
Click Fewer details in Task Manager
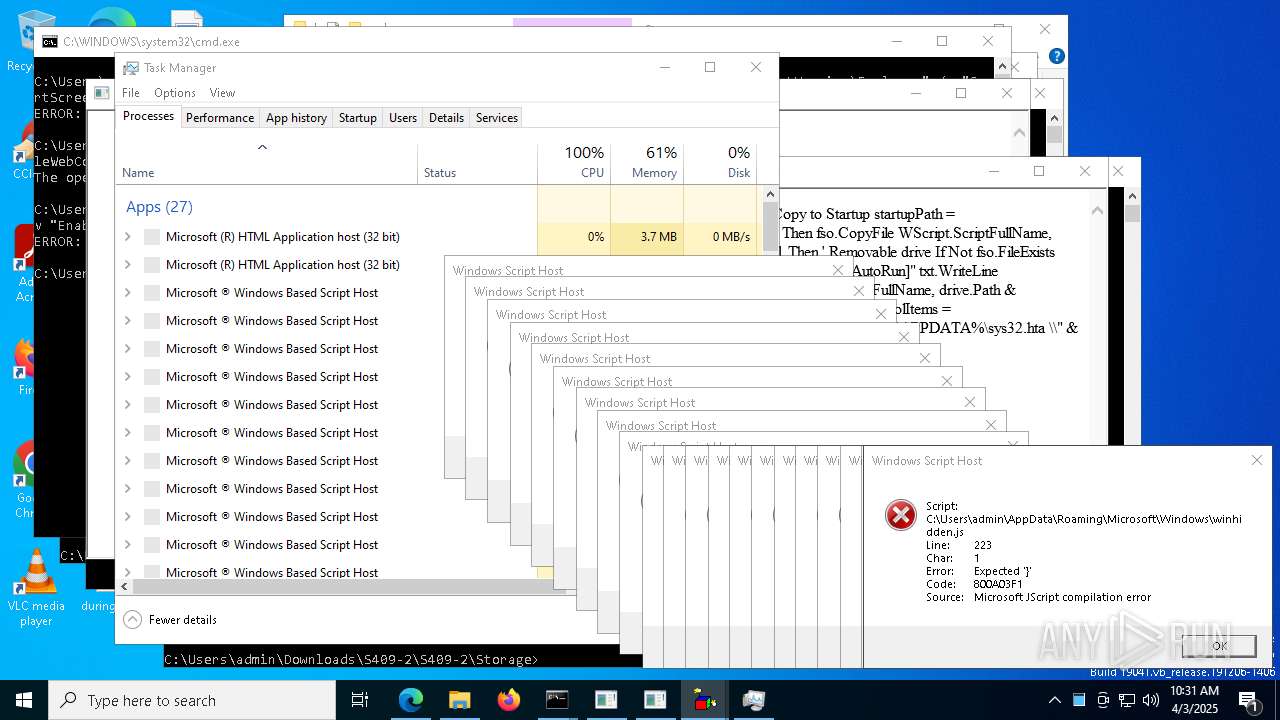tap(183, 620)
